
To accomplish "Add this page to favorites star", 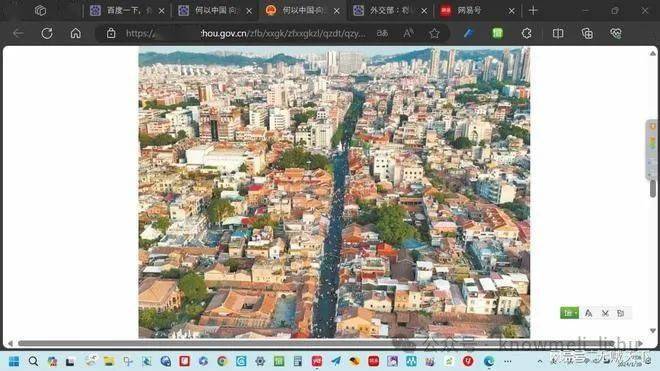I will click(434, 33).
